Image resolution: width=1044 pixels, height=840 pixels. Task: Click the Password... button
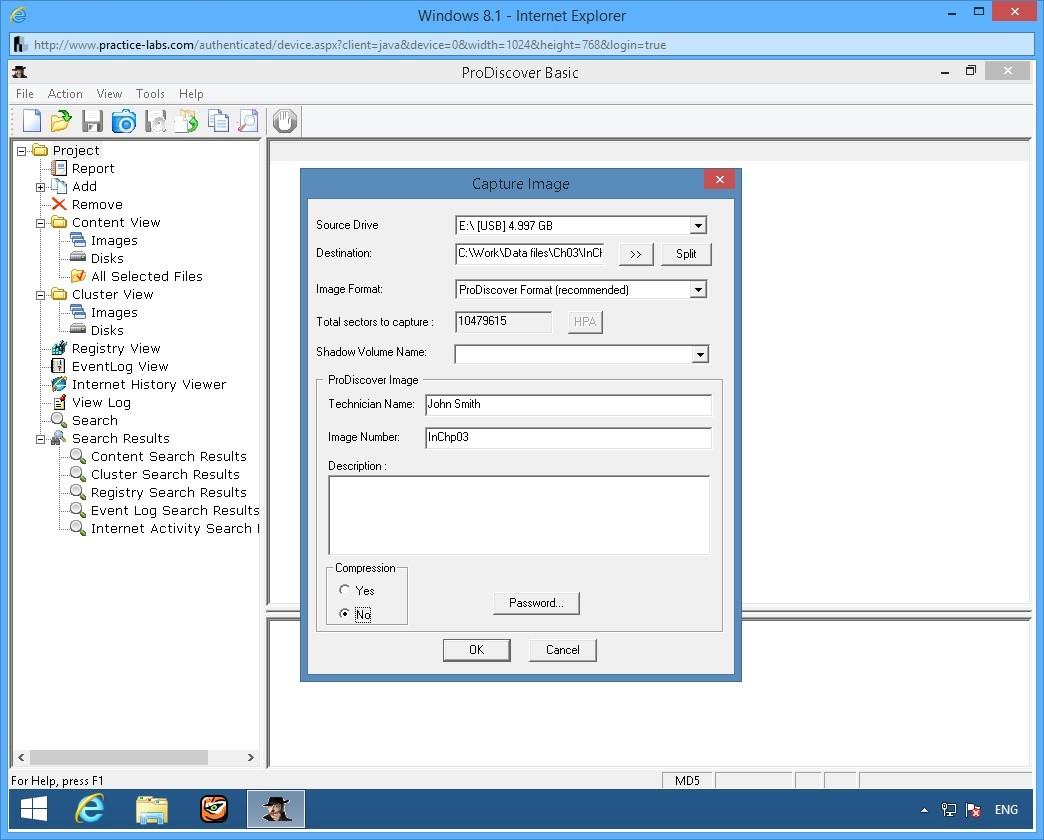click(536, 603)
